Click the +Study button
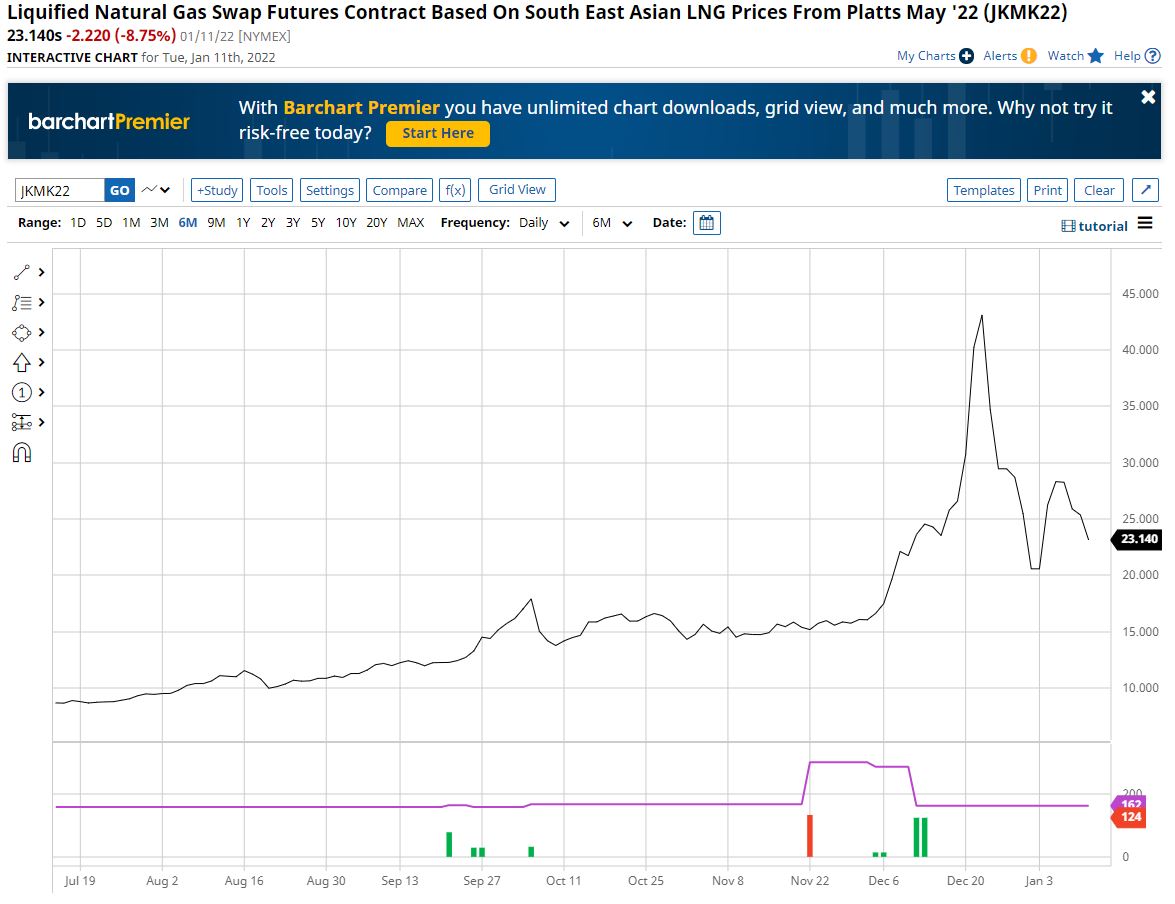 pyautogui.click(x=217, y=190)
